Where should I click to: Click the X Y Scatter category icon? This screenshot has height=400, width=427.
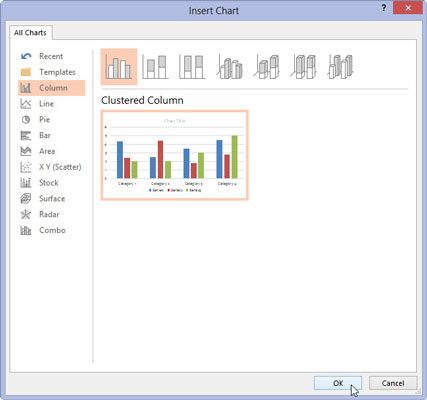click(26, 167)
